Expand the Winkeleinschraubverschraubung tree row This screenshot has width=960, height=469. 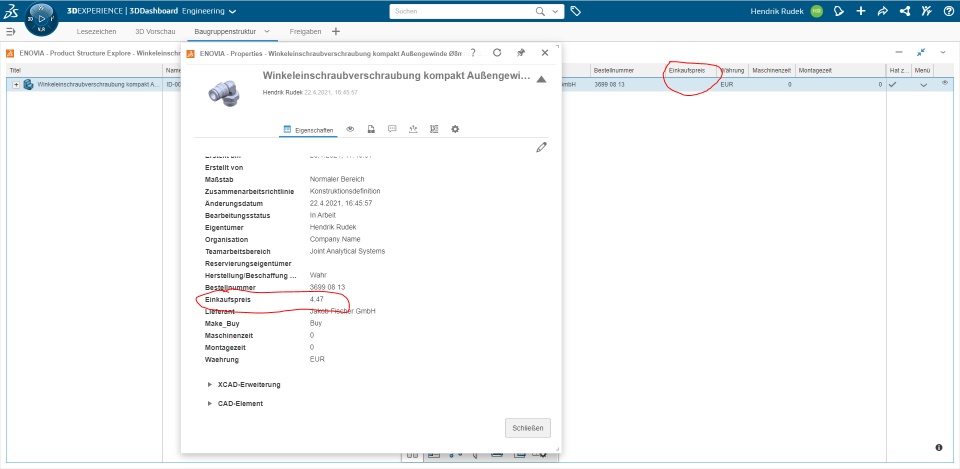click(17, 85)
